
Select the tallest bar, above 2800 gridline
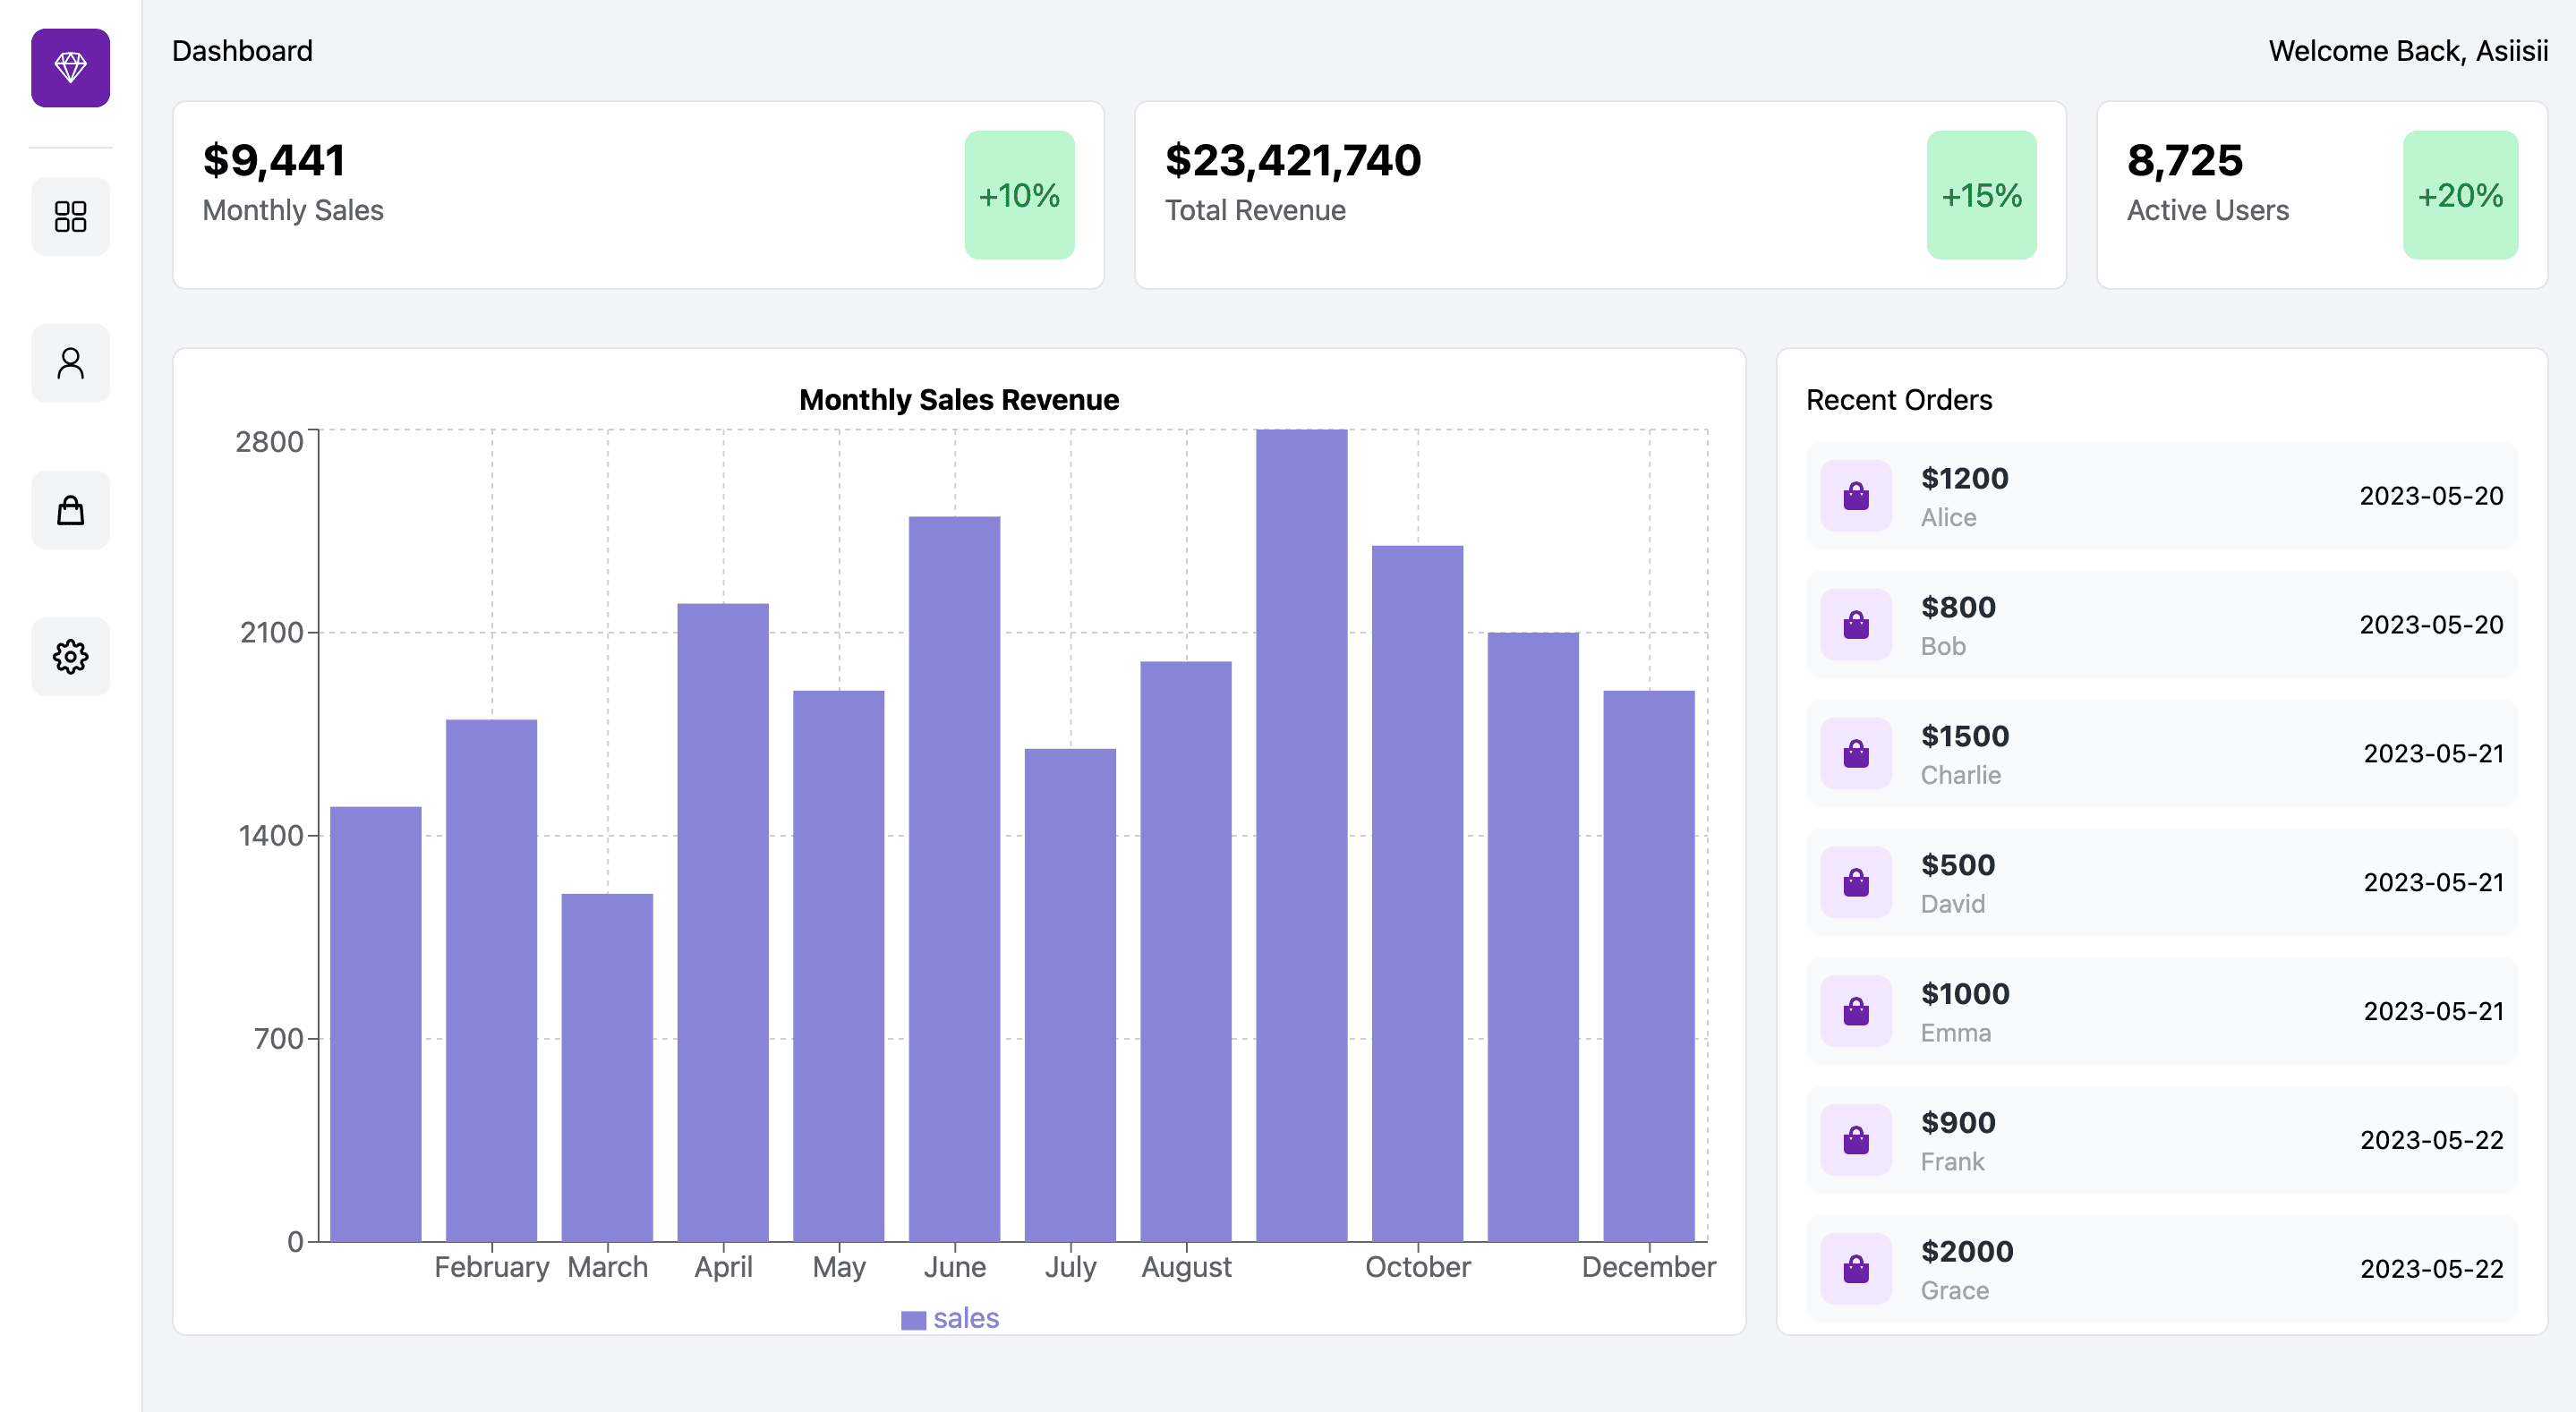tap(1302, 836)
